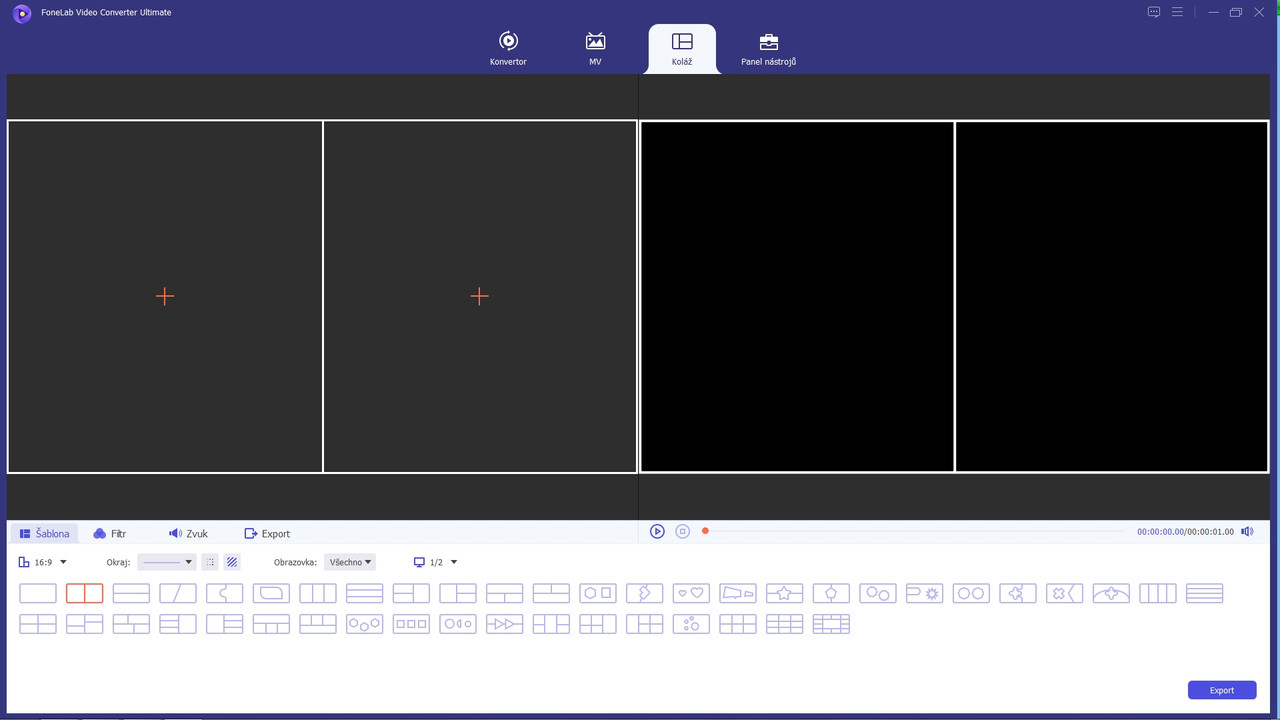Screen dimensions: 1280x720
Task: Stop the collage preview playback
Action: coord(683,531)
